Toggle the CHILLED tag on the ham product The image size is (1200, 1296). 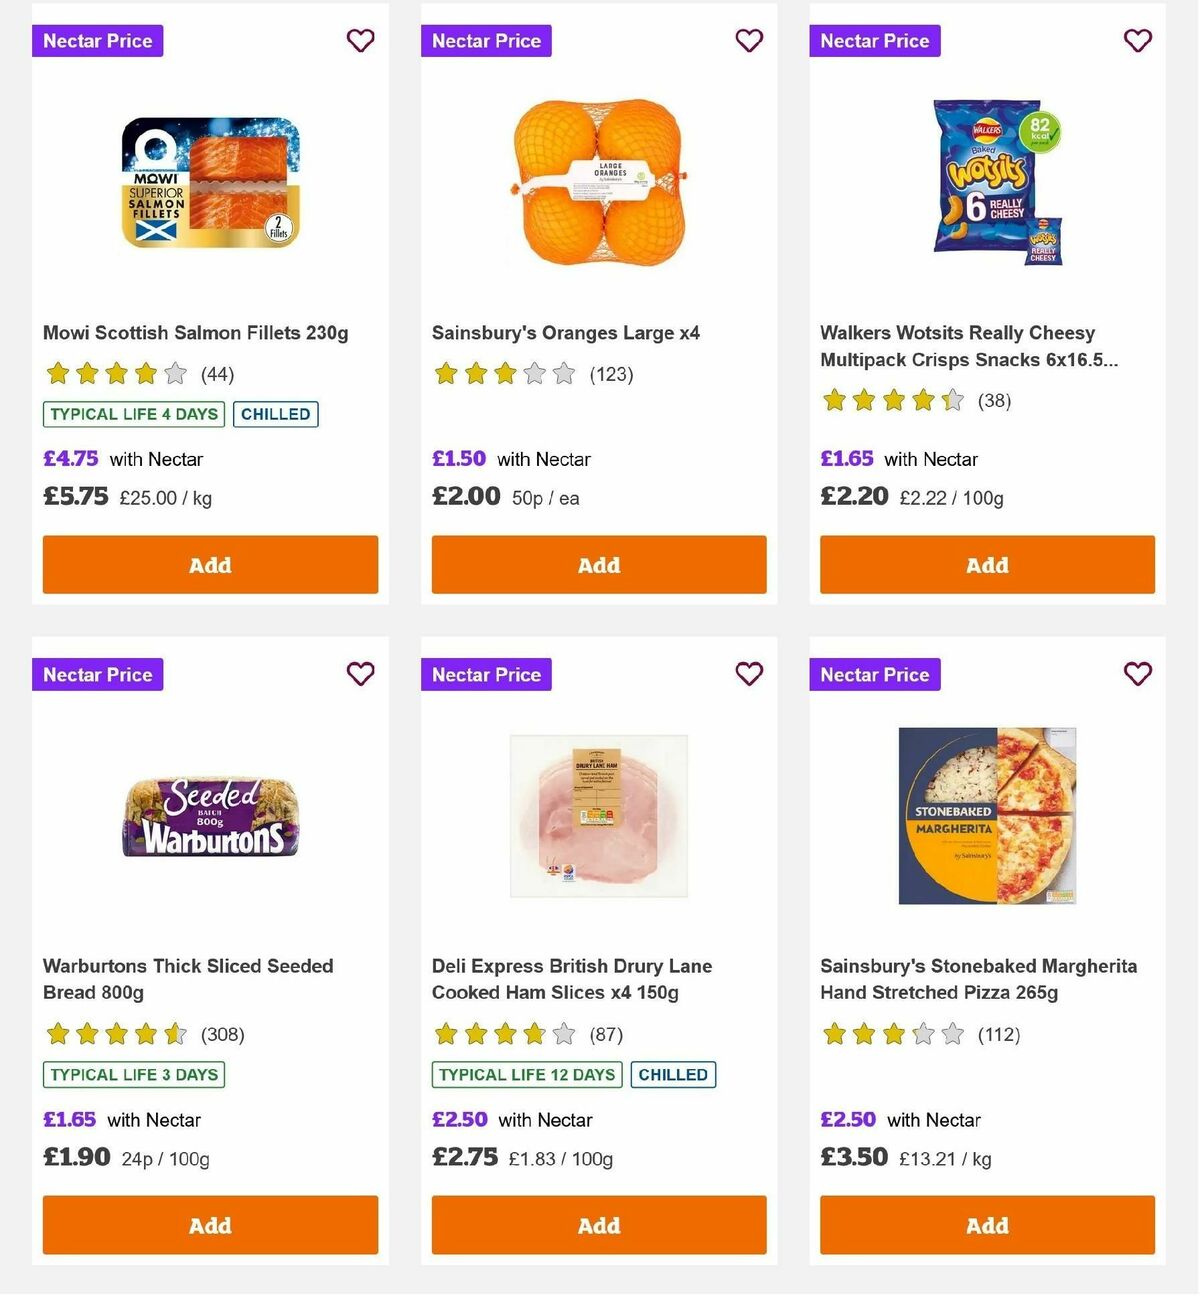click(x=674, y=1075)
